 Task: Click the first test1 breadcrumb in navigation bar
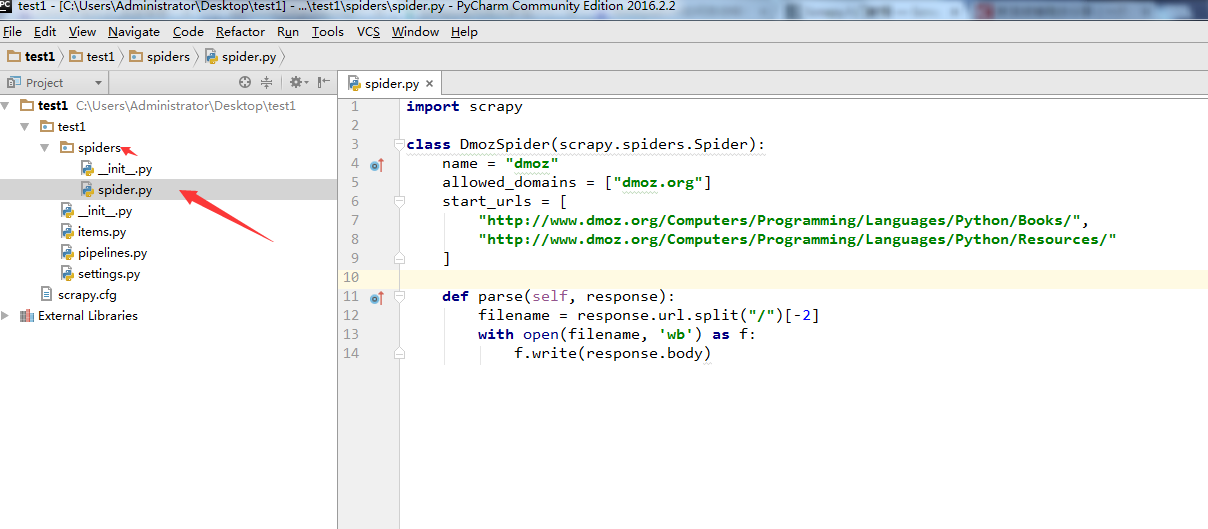click(x=31, y=57)
